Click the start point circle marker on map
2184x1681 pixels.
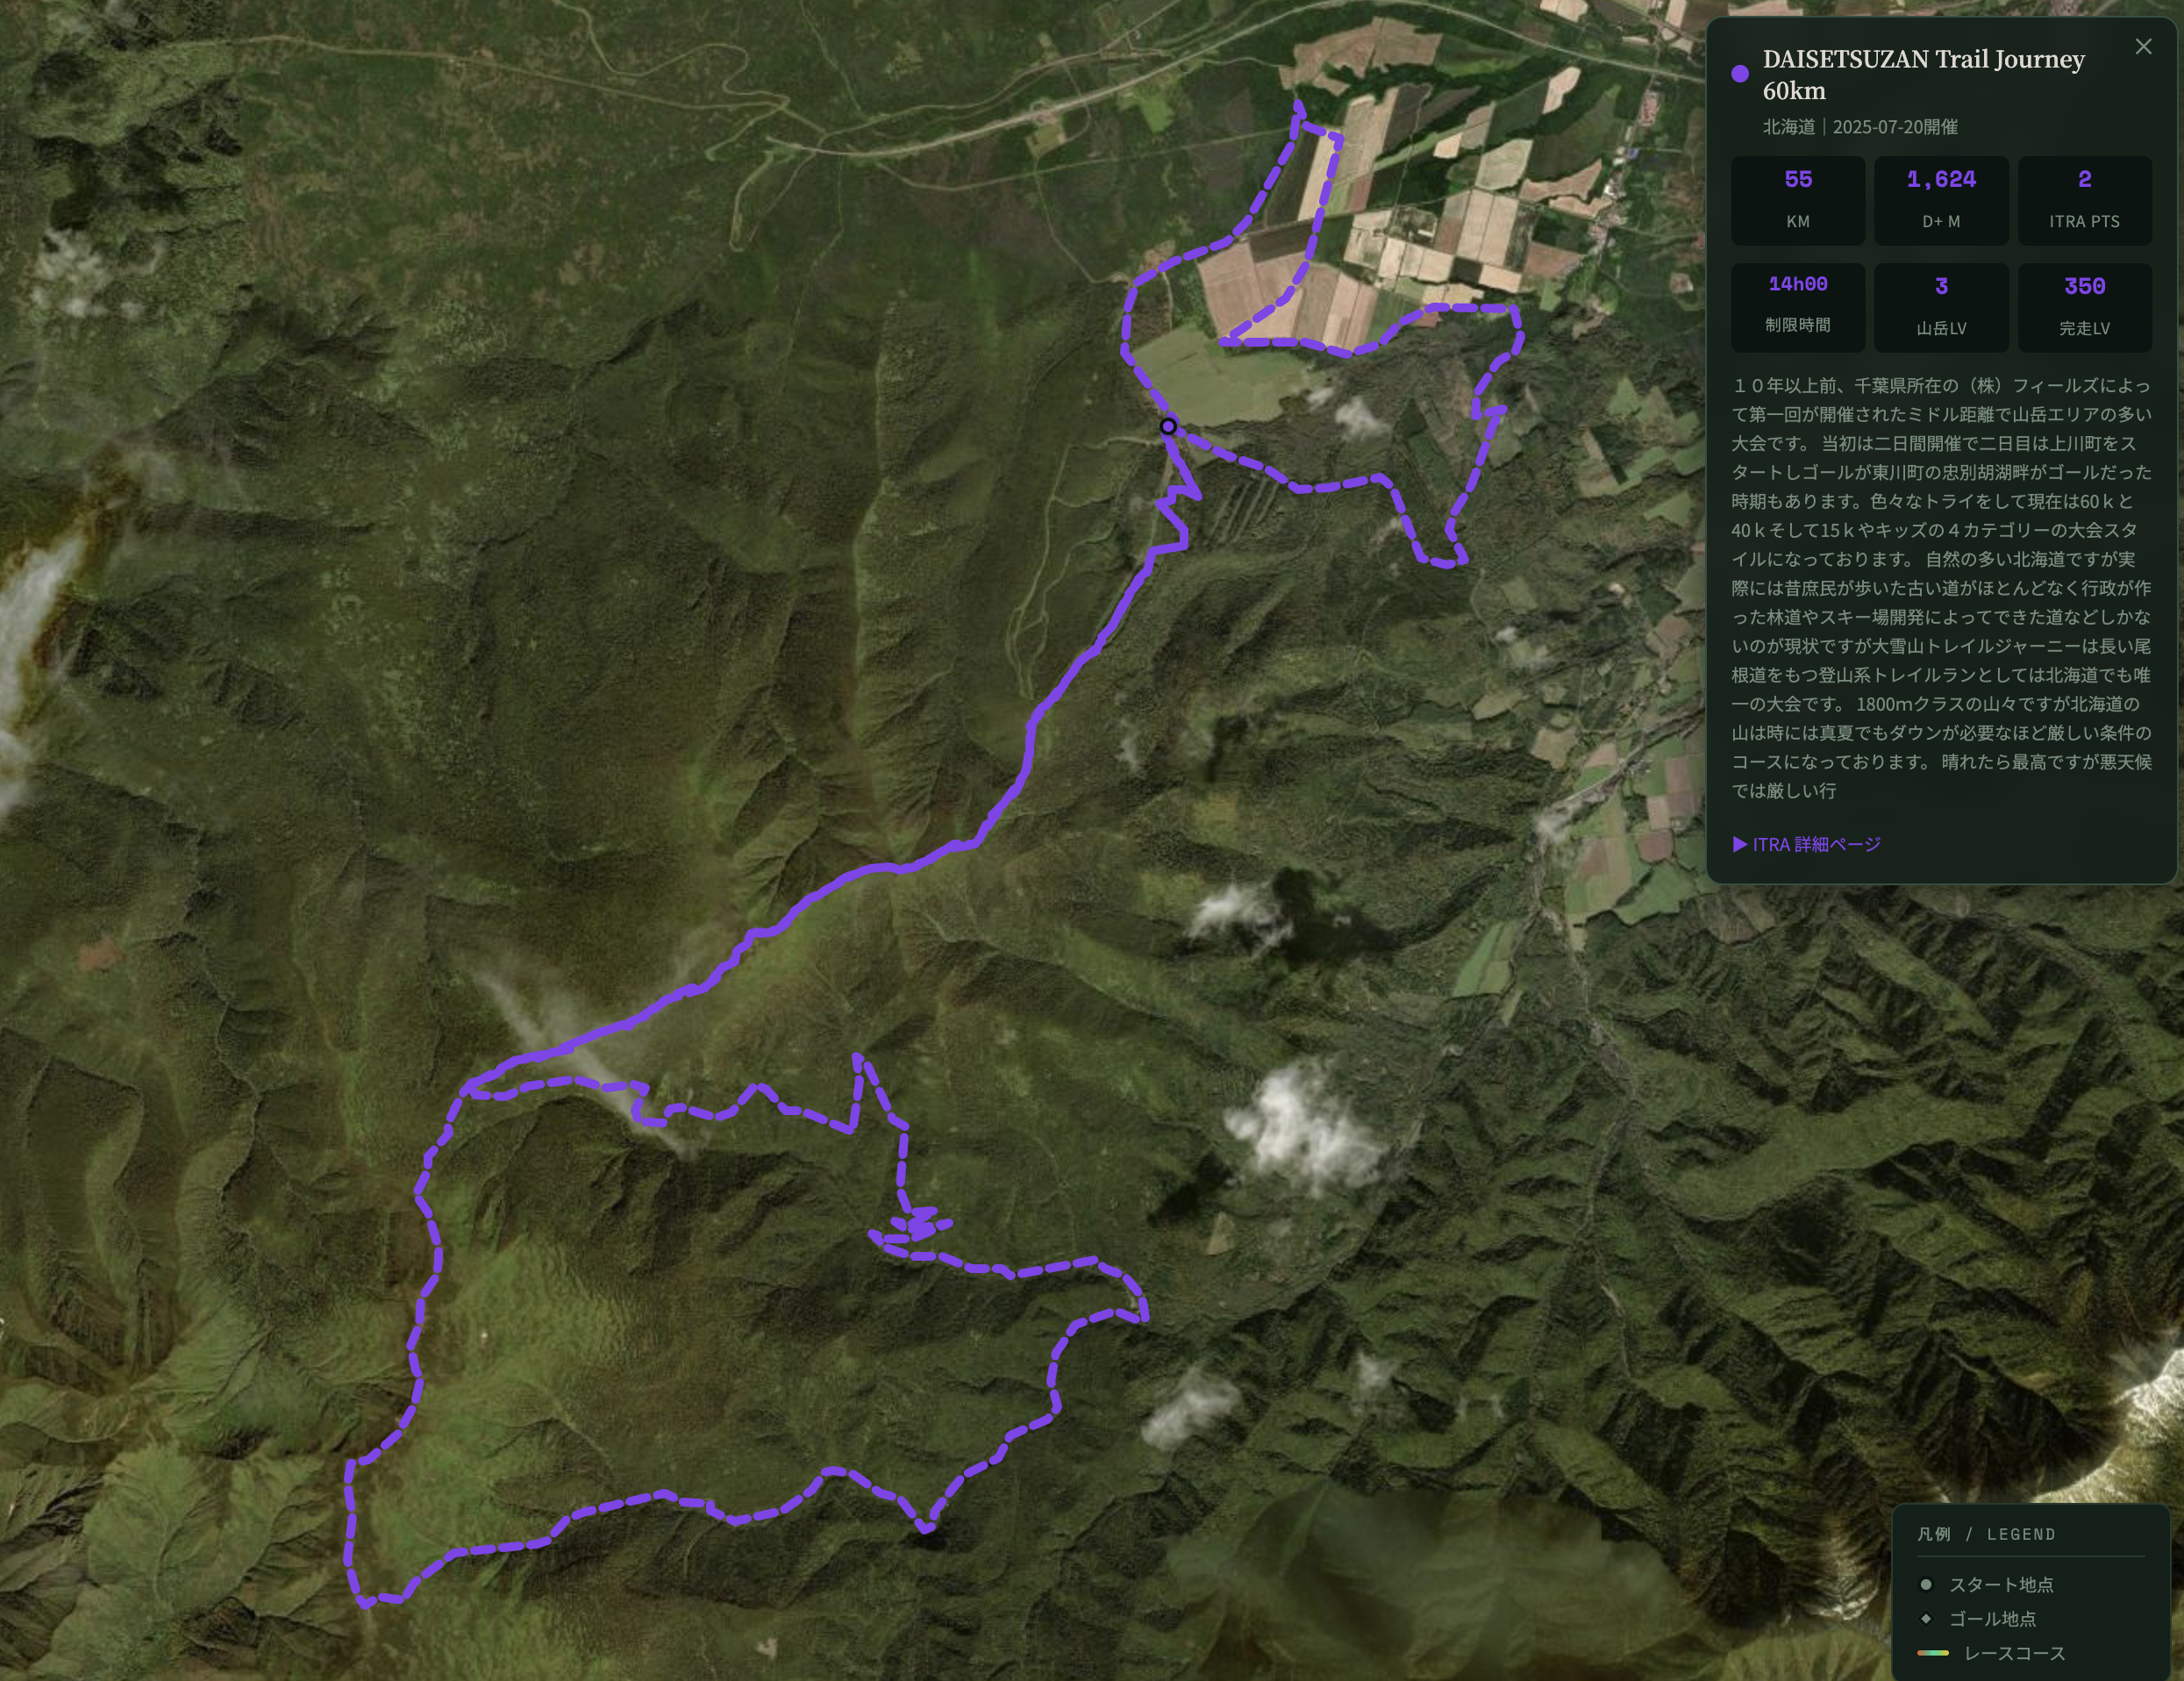pyautogui.click(x=1168, y=427)
